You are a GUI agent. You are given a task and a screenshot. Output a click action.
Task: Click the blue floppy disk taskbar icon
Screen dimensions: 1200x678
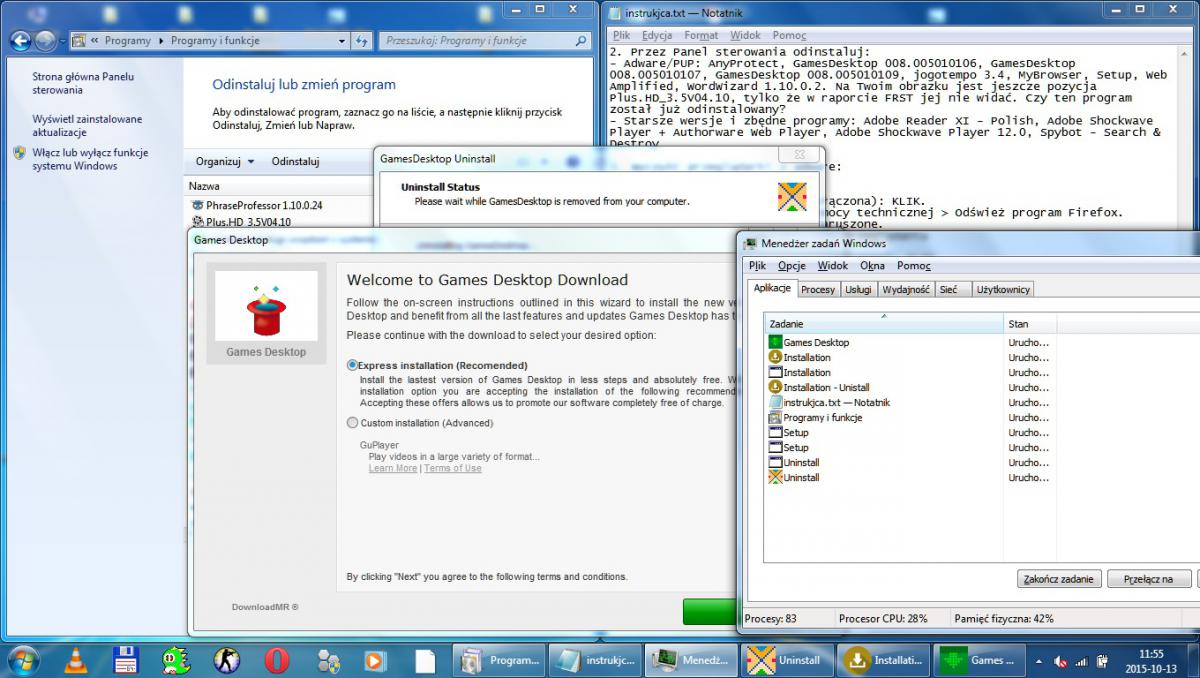point(125,660)
